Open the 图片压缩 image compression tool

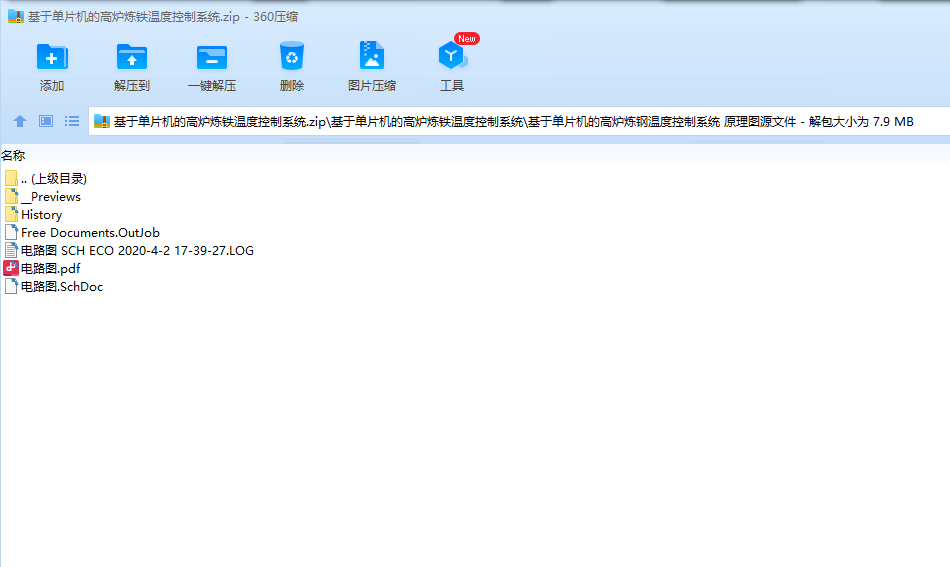(x=371, y=56)
